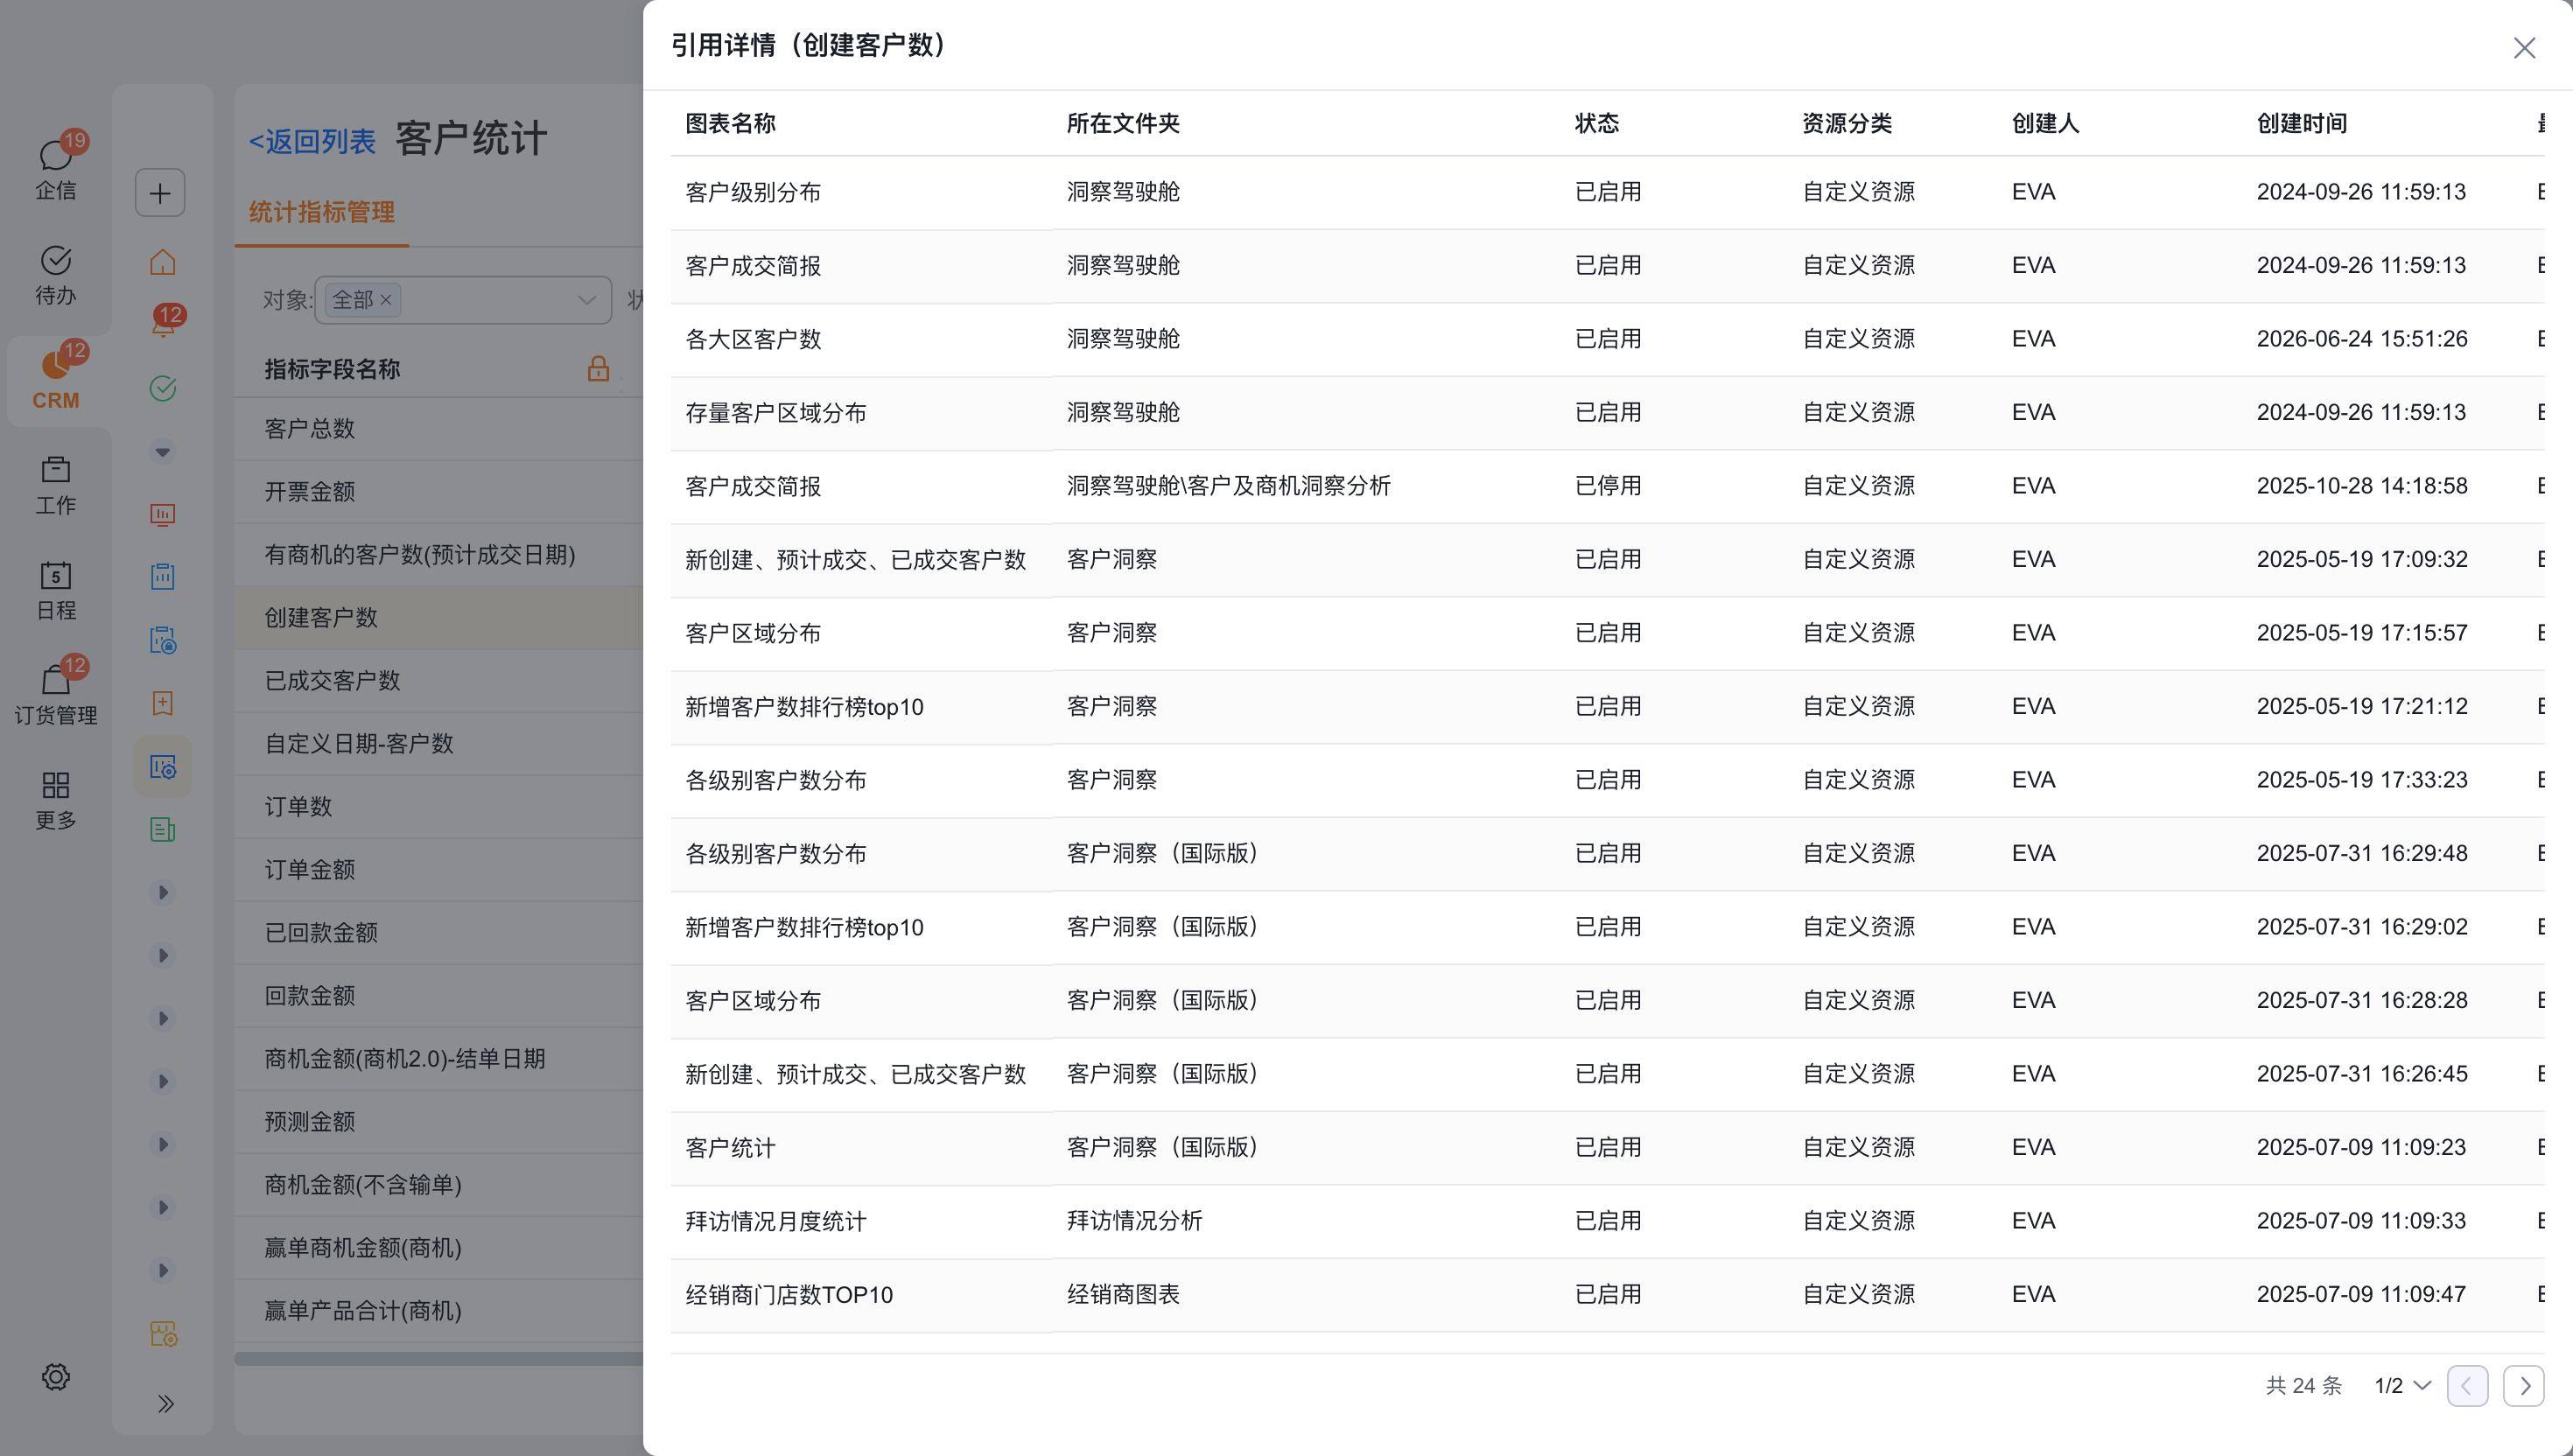The image size is (2573, 1456).
Task: Click the notification bell with badge 12
Action: (x=164, y=323)
